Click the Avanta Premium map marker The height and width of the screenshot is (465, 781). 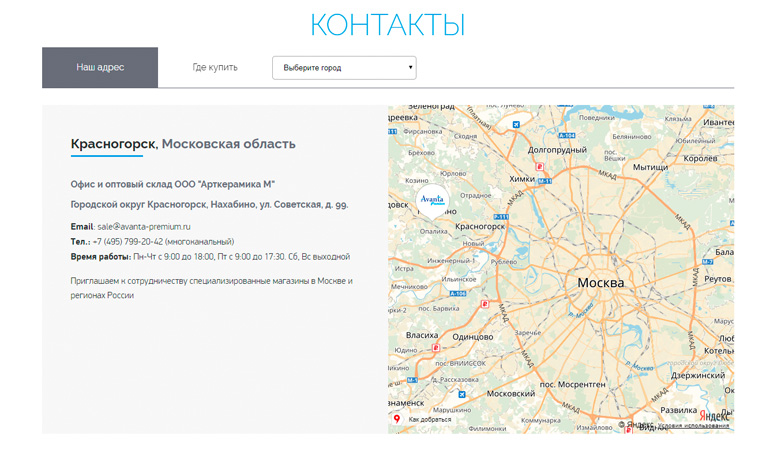(x=432, y=201)
